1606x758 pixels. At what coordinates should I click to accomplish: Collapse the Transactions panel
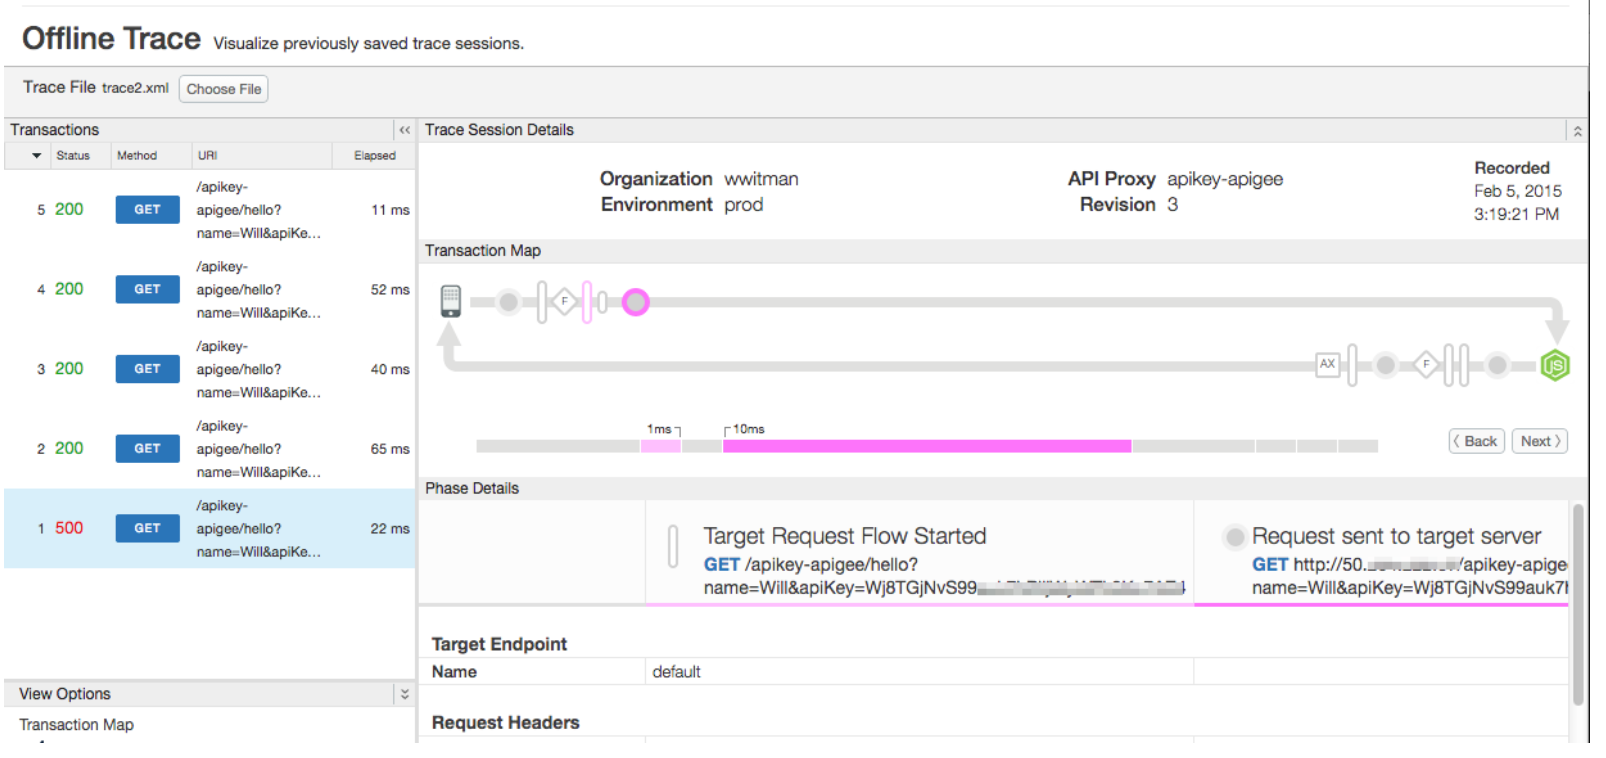[x=405, y=130]
